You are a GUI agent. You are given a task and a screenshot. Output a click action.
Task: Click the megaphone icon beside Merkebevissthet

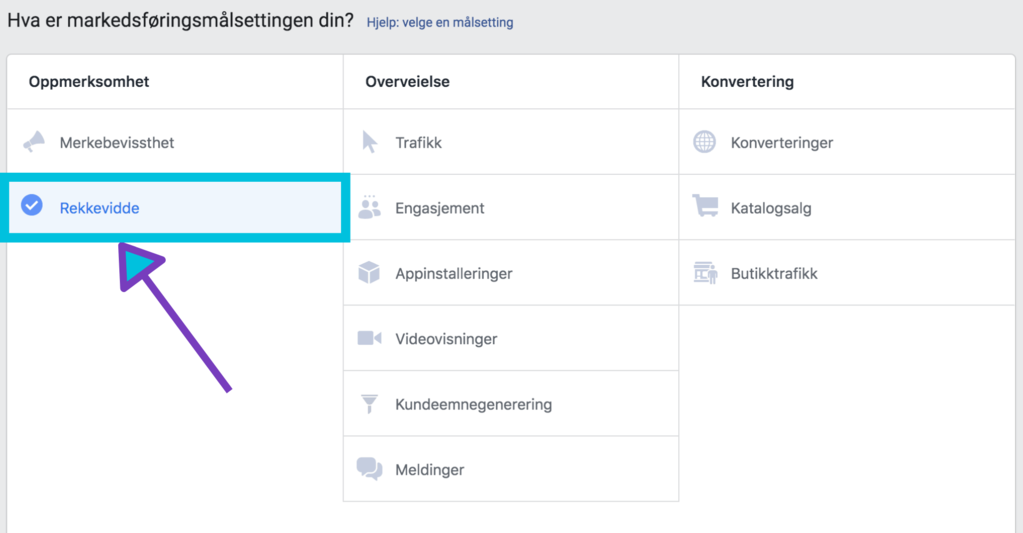coord(34,142)
